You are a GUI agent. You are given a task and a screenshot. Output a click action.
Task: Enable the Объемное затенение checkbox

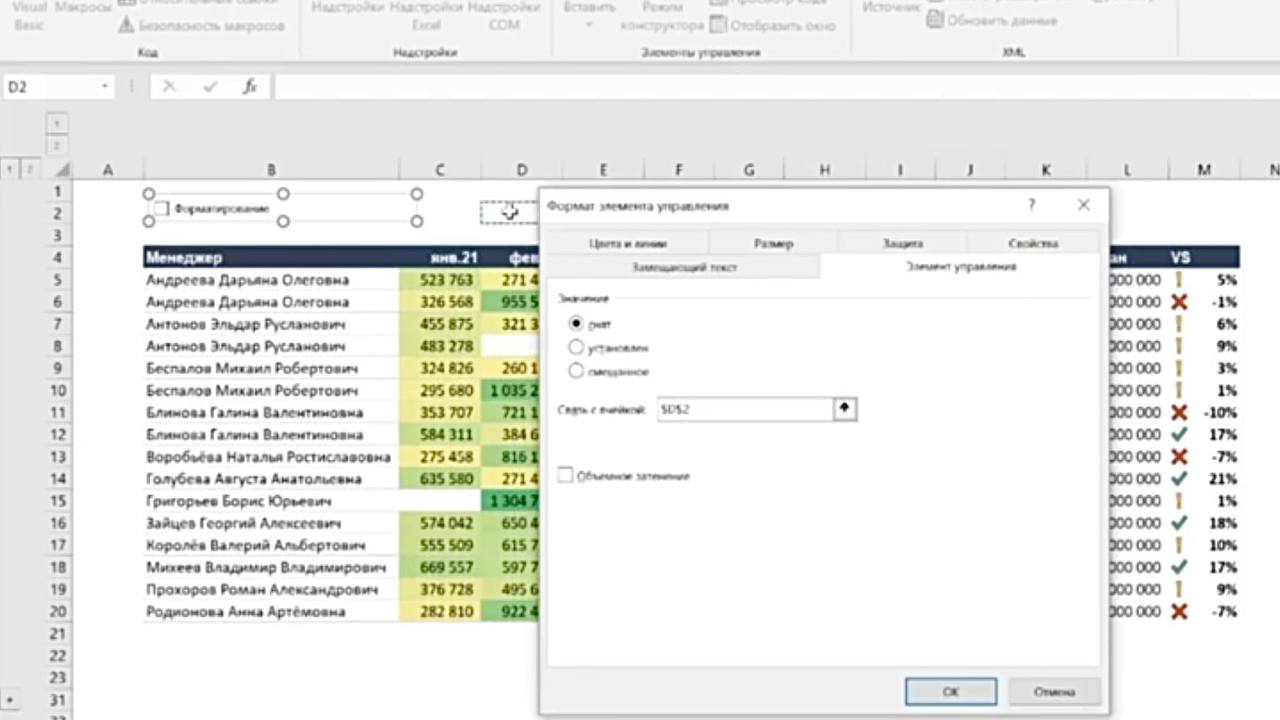point(566,476)
